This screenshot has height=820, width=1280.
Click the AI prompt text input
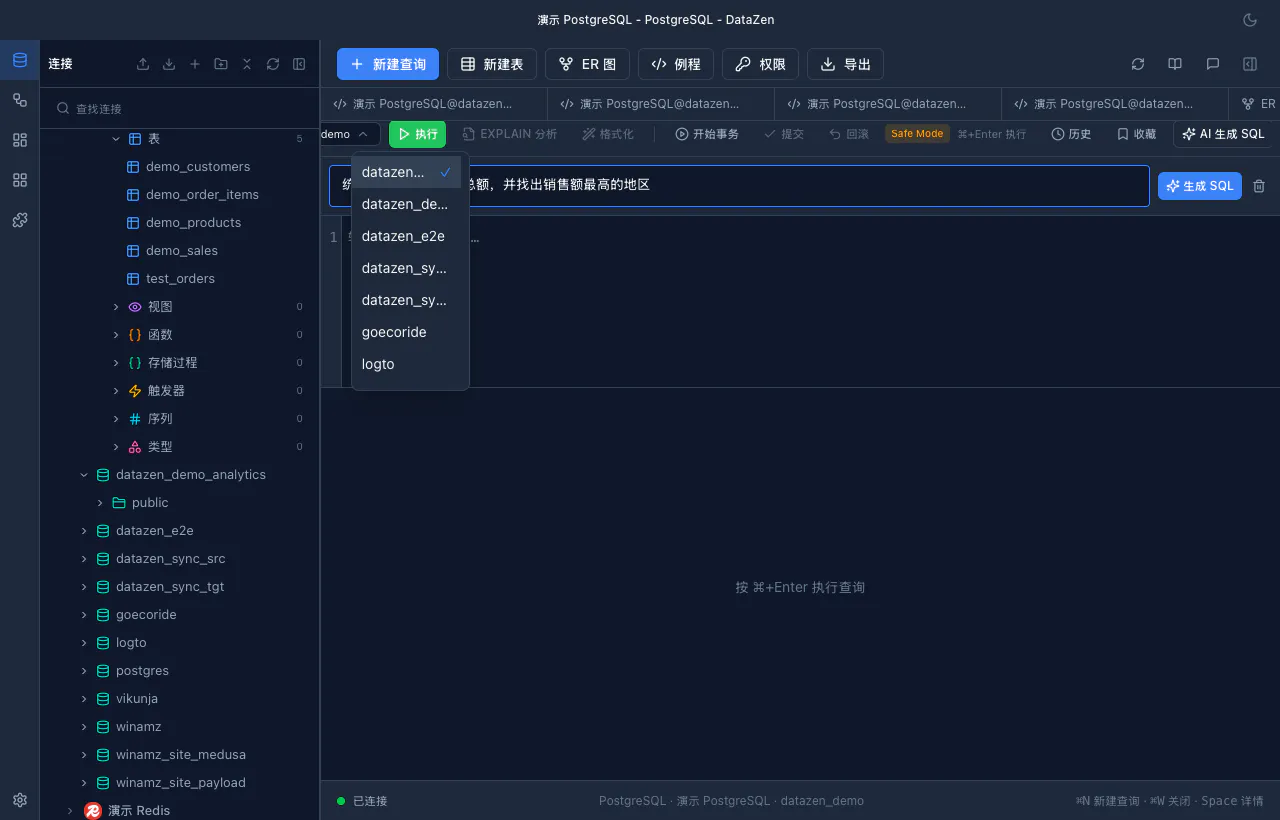tap(739, 185)
